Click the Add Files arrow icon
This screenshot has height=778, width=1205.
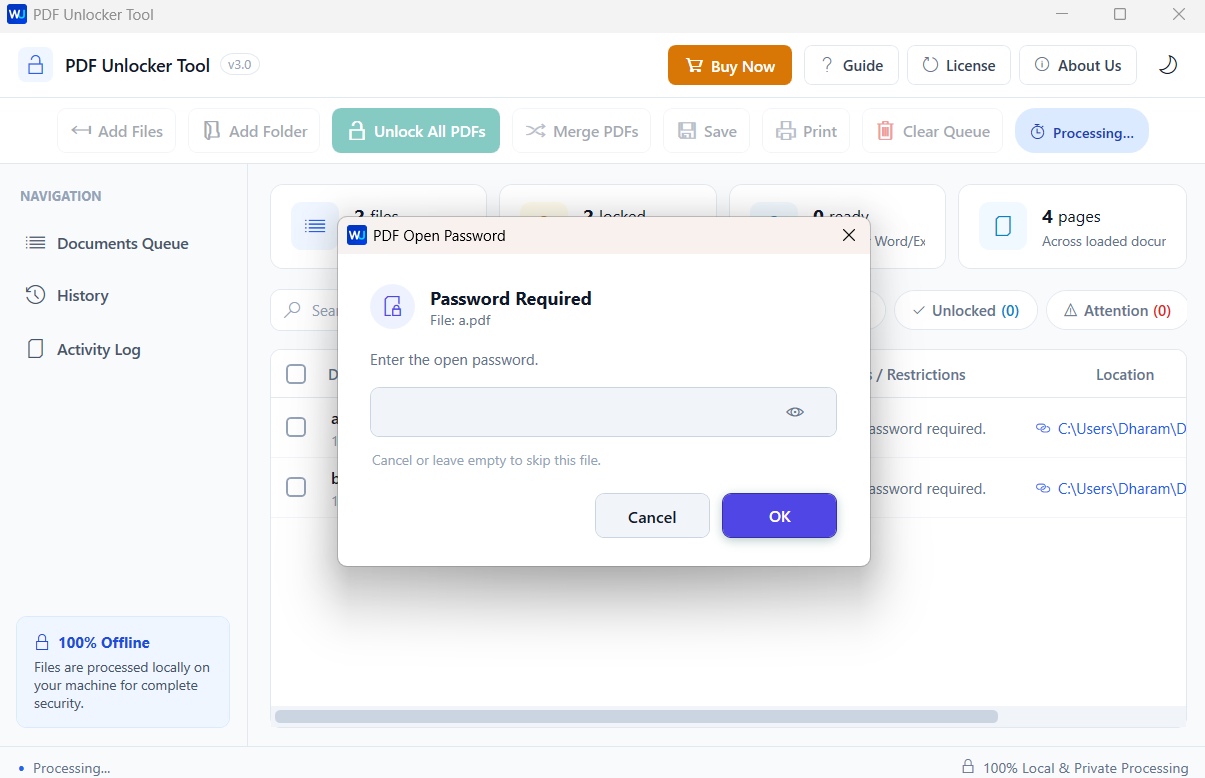(x=81, y=131)
